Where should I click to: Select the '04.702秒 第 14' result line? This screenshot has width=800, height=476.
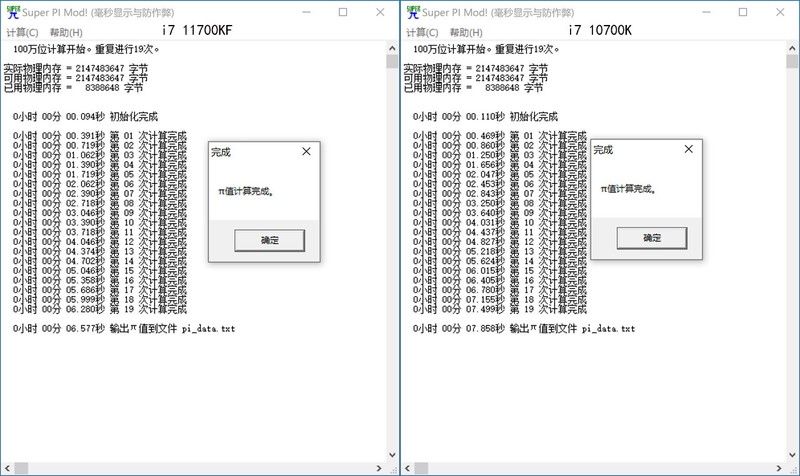click(x=99, y=261)
